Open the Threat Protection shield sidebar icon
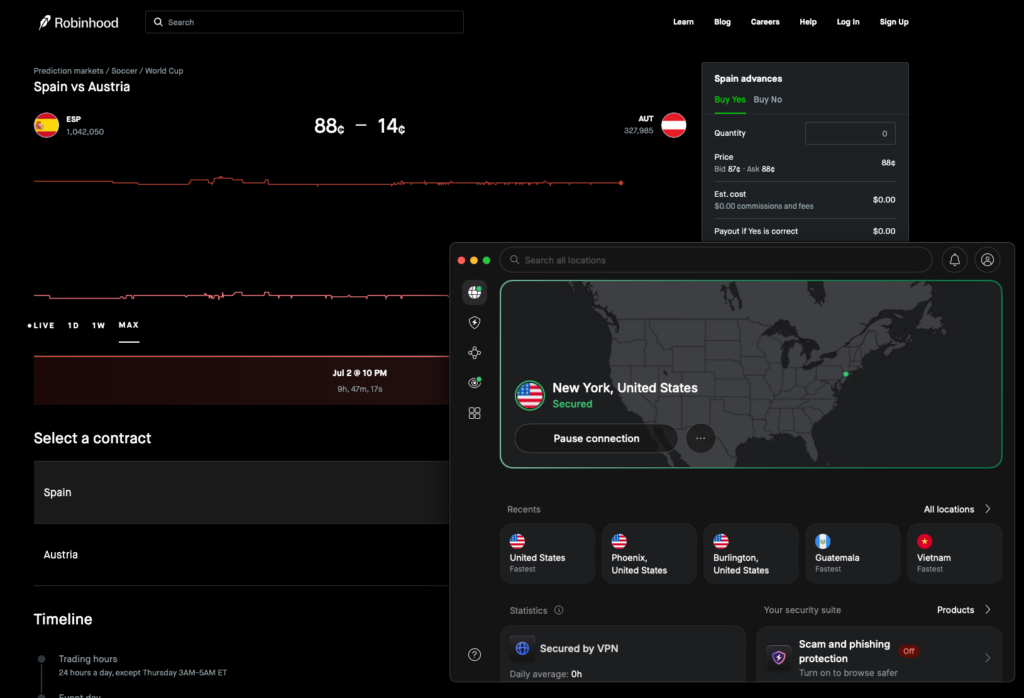Screen dimensions: 1024x698 (x=475, y=323)
